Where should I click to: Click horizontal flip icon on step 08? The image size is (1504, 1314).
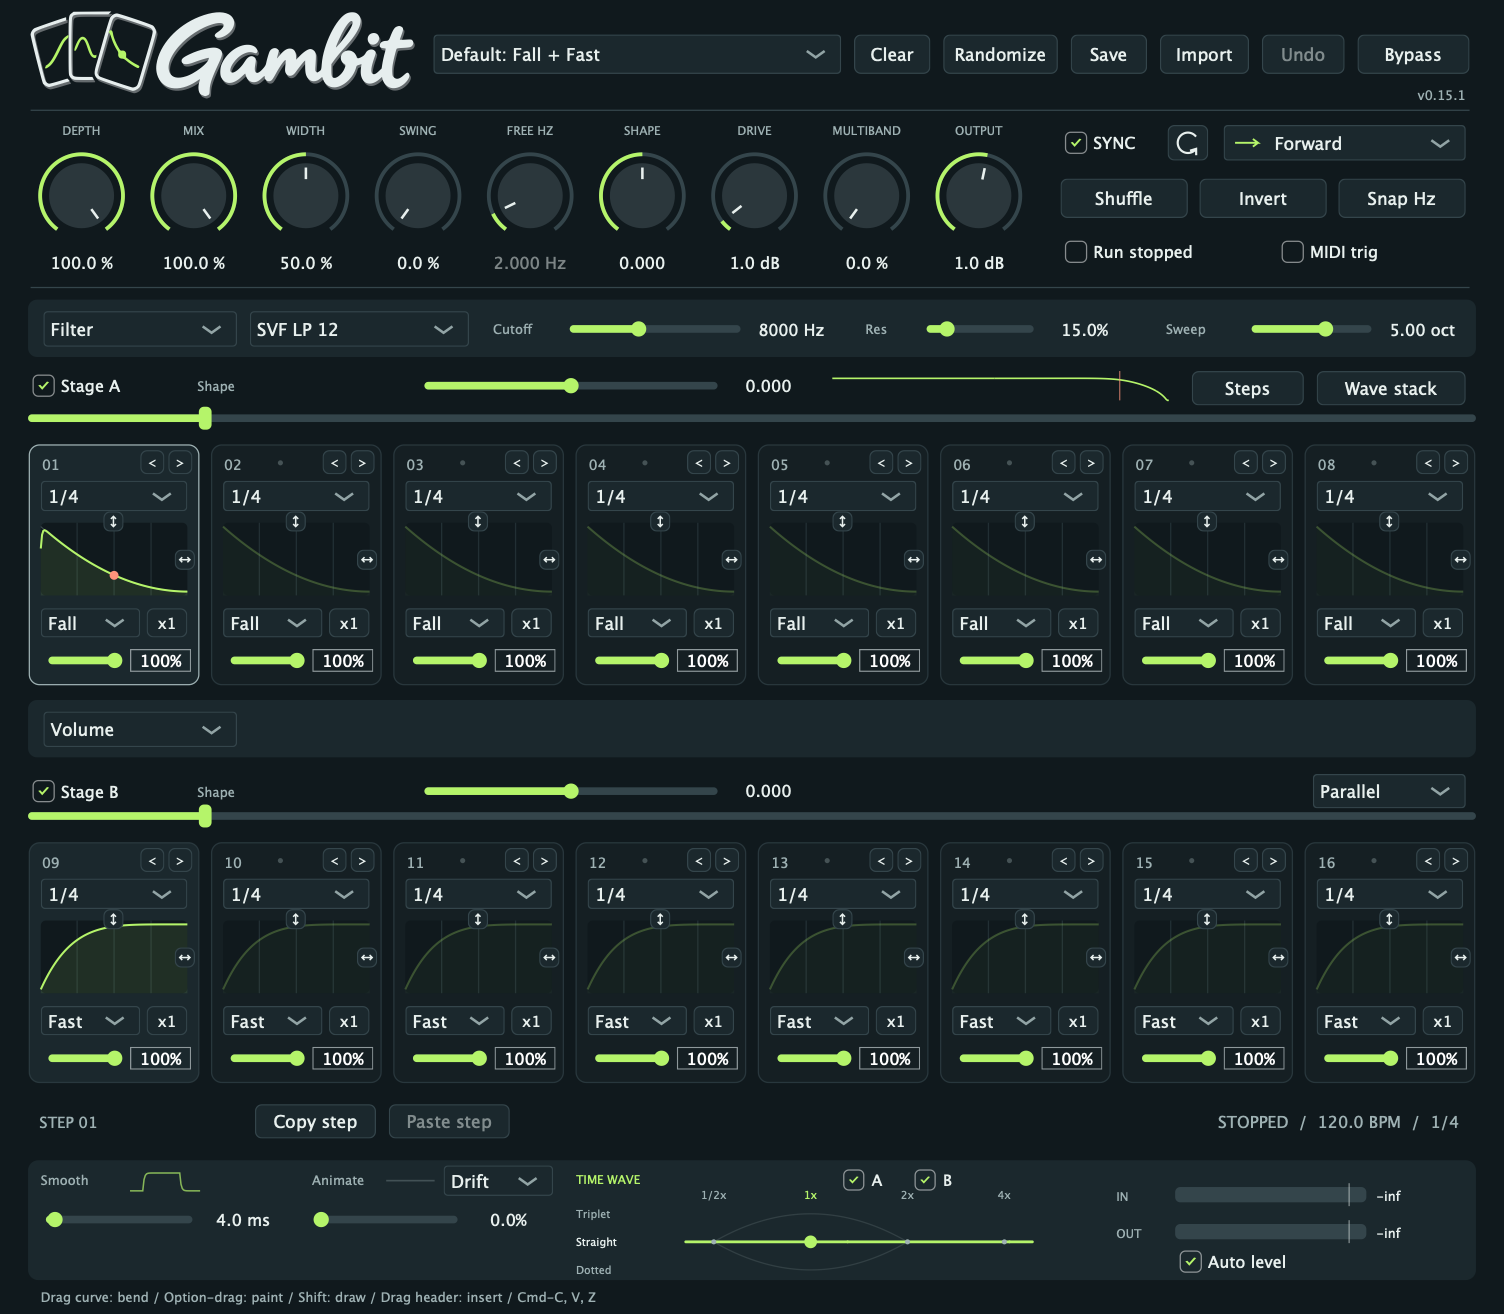coord(1460,560)
